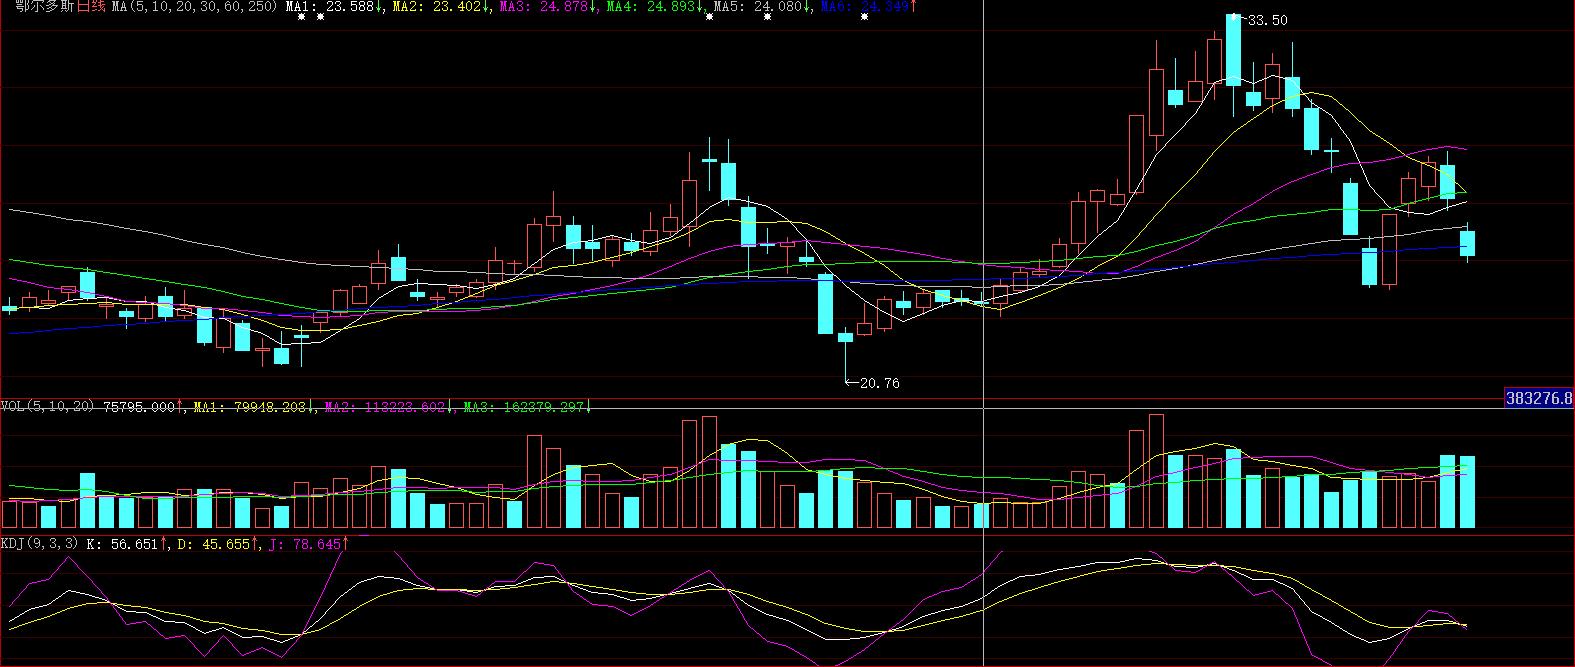Click the KDJ(9,3,3) indicator label

tap(40, 544)
